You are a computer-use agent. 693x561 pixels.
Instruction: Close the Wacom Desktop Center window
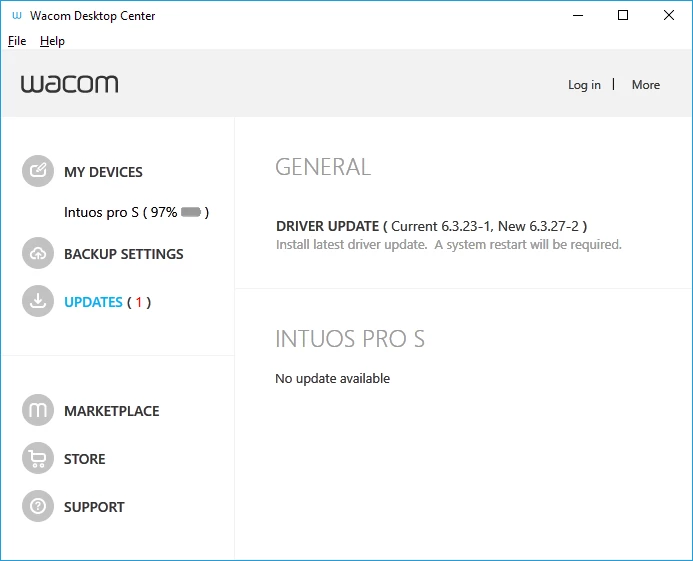[669, 15]
